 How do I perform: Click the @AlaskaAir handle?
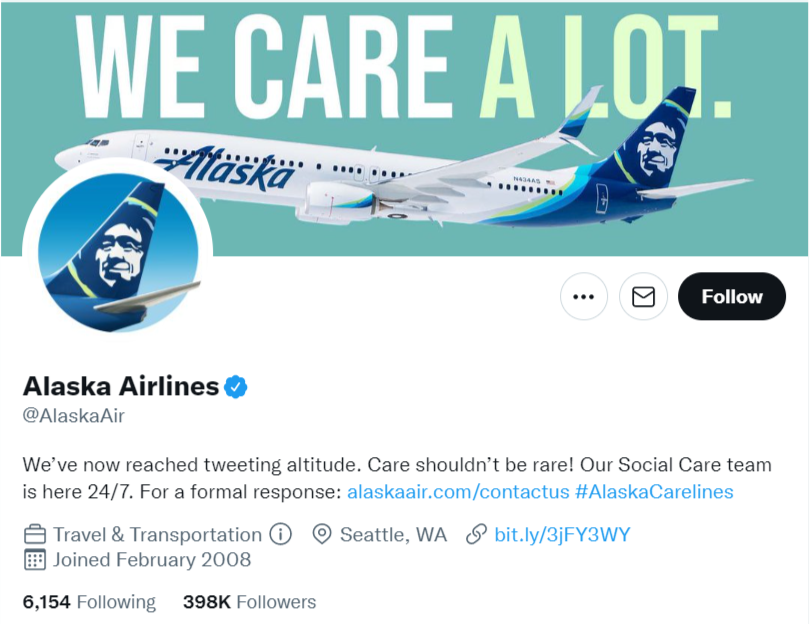73,416
